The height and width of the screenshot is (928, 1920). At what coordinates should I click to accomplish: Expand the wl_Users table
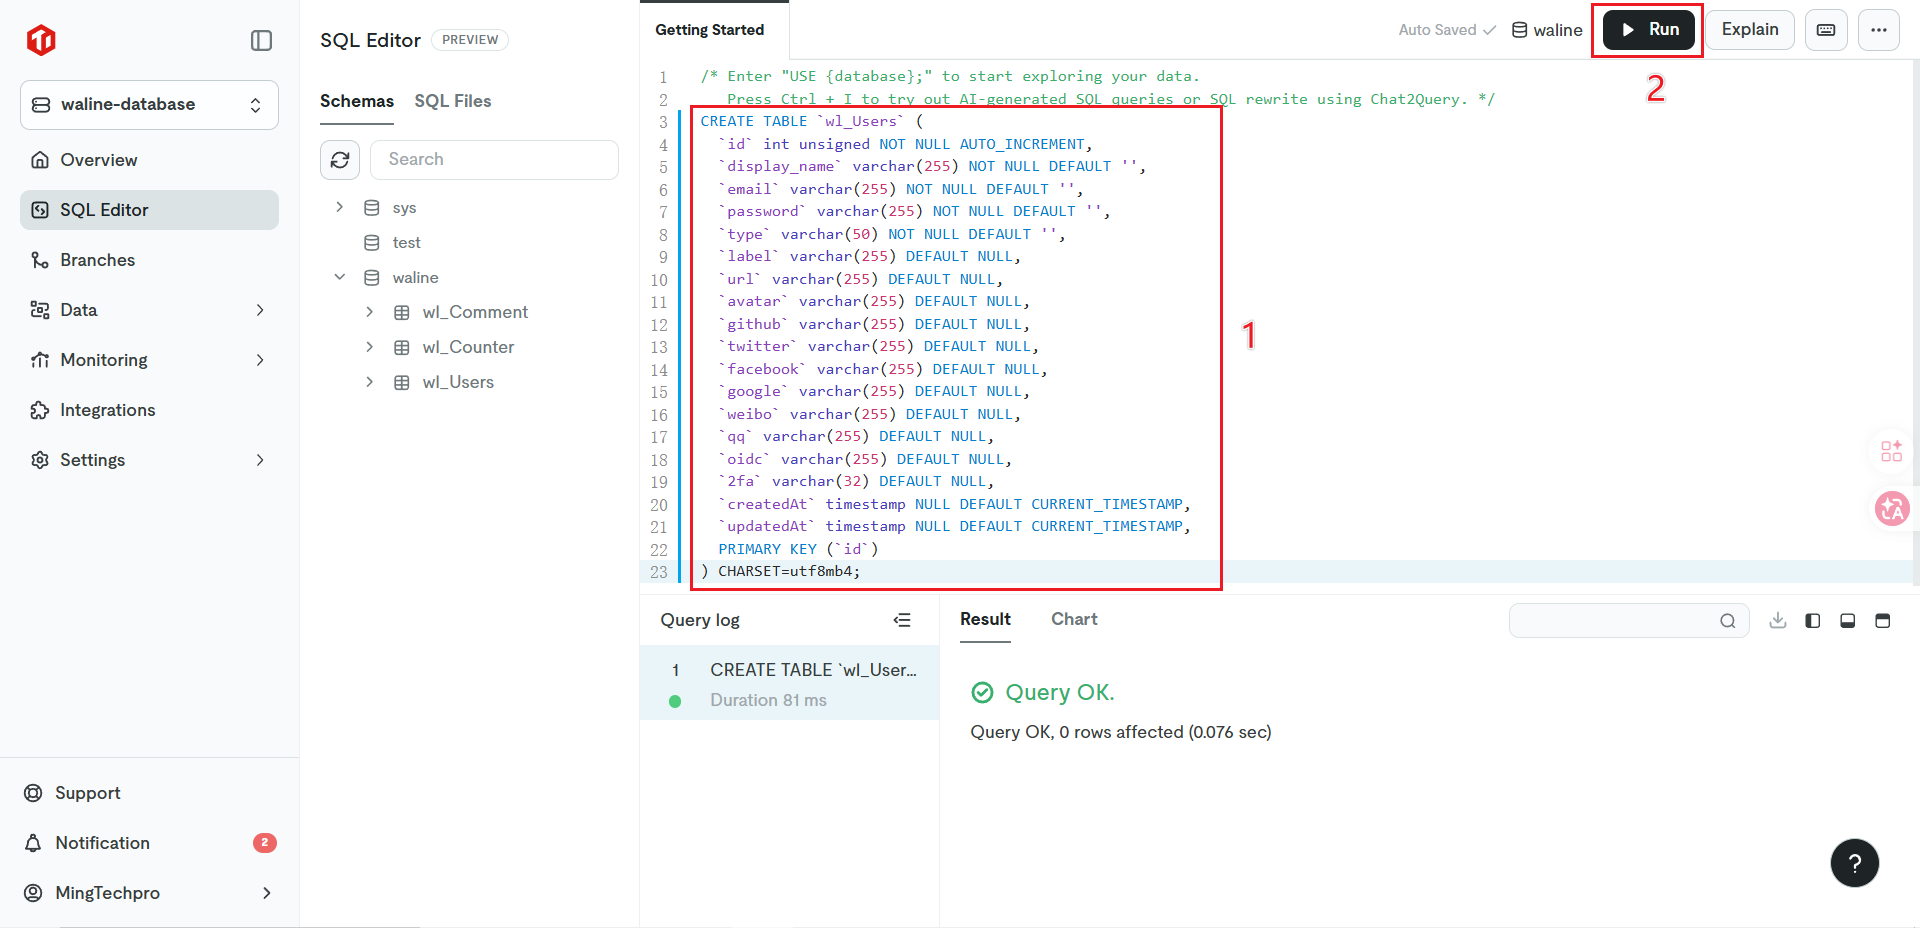pyautogui.click(x=370, y=382)
